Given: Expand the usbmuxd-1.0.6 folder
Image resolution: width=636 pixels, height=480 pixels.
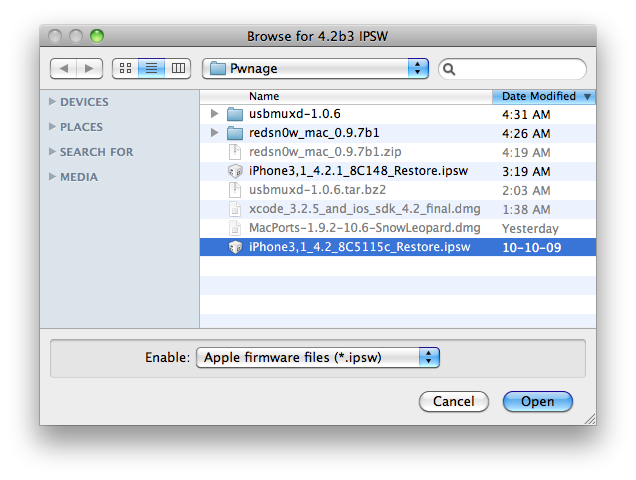Looking at the screenshot, I should tap(215, 114).
